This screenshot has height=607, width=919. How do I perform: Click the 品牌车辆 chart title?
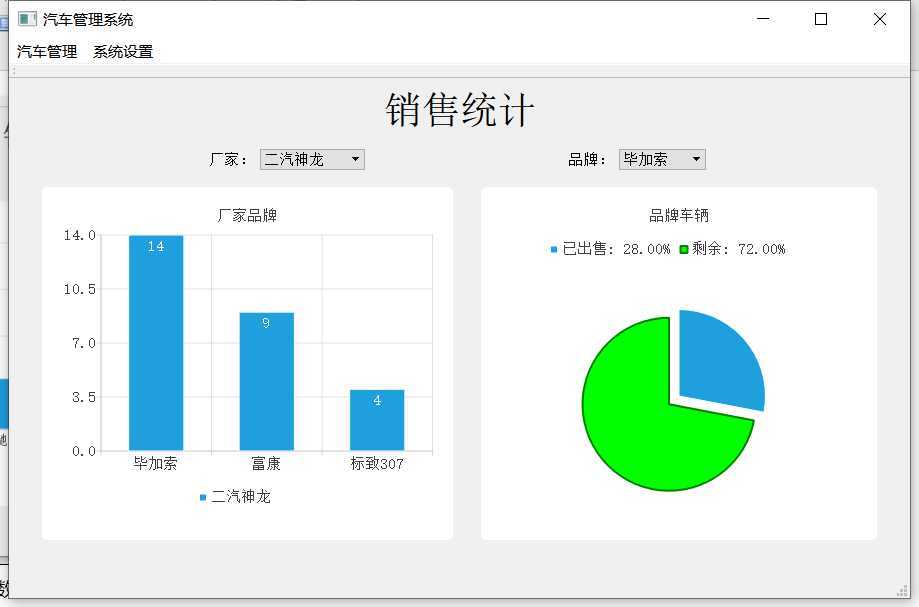(x=679, y=216)
